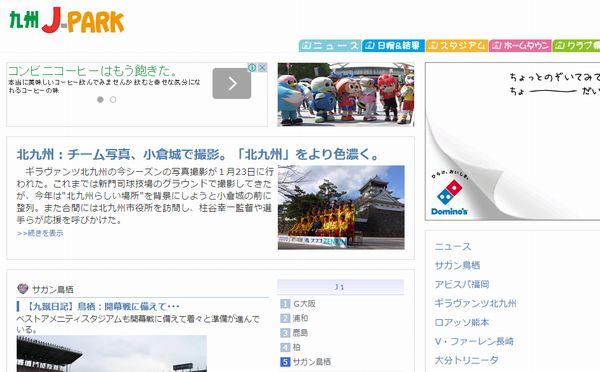Click the Kokura castle team photo
This screenshot has width=600, height=372.
(341, 207)
